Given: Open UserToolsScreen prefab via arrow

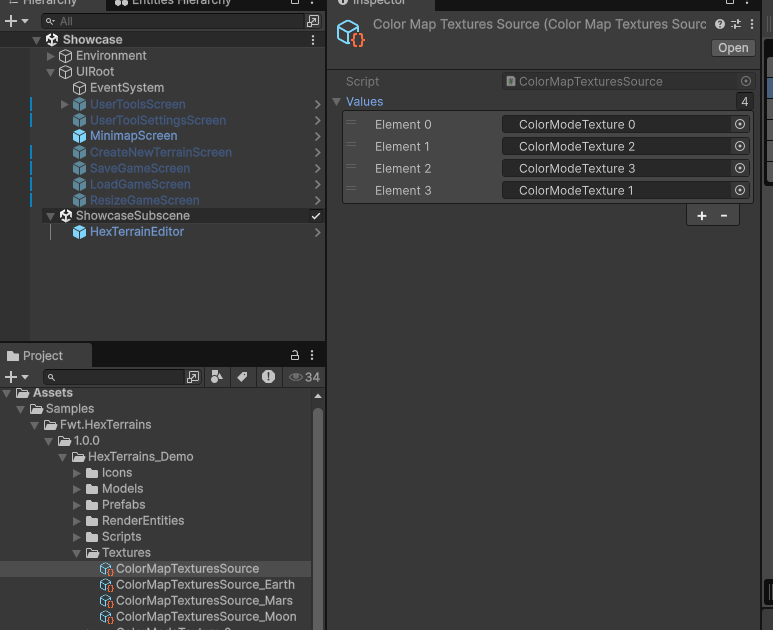Looking at the screenshot, I should 317,105.
